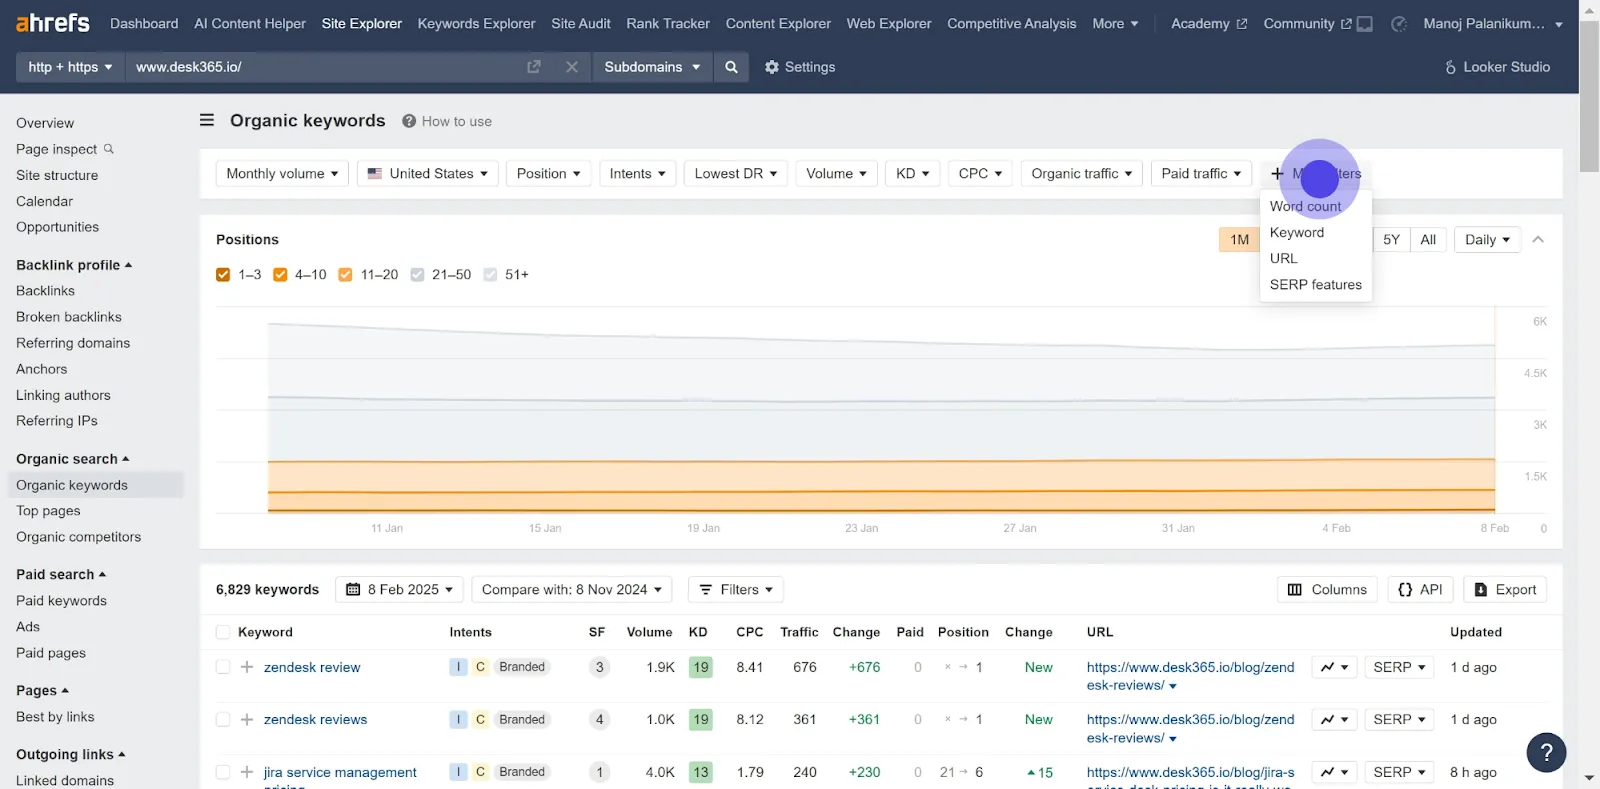Click the All time range button
This screenshot has width=1600, height=789.
pos(1428,240)
